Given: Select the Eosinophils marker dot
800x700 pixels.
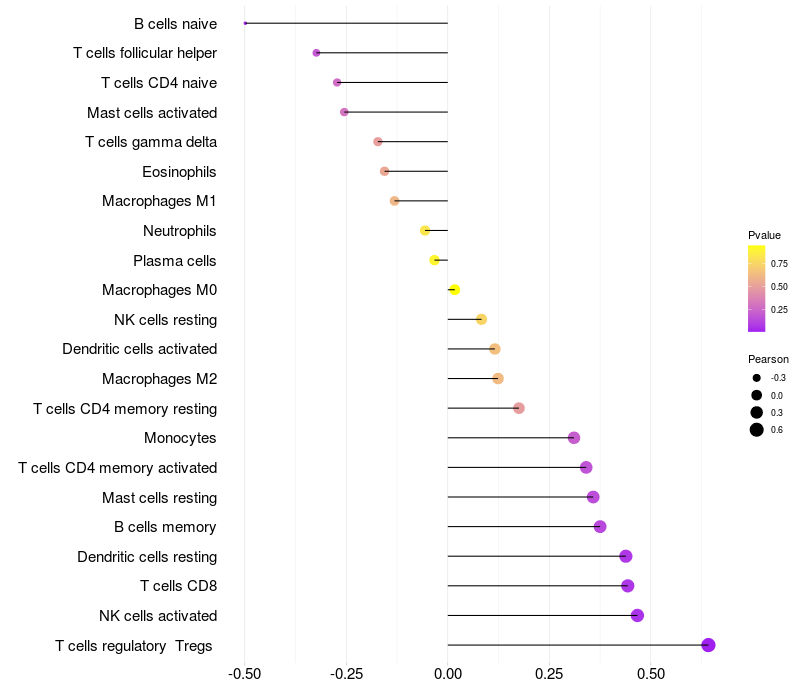Looking at the screenshot, I should pos(384,171).
